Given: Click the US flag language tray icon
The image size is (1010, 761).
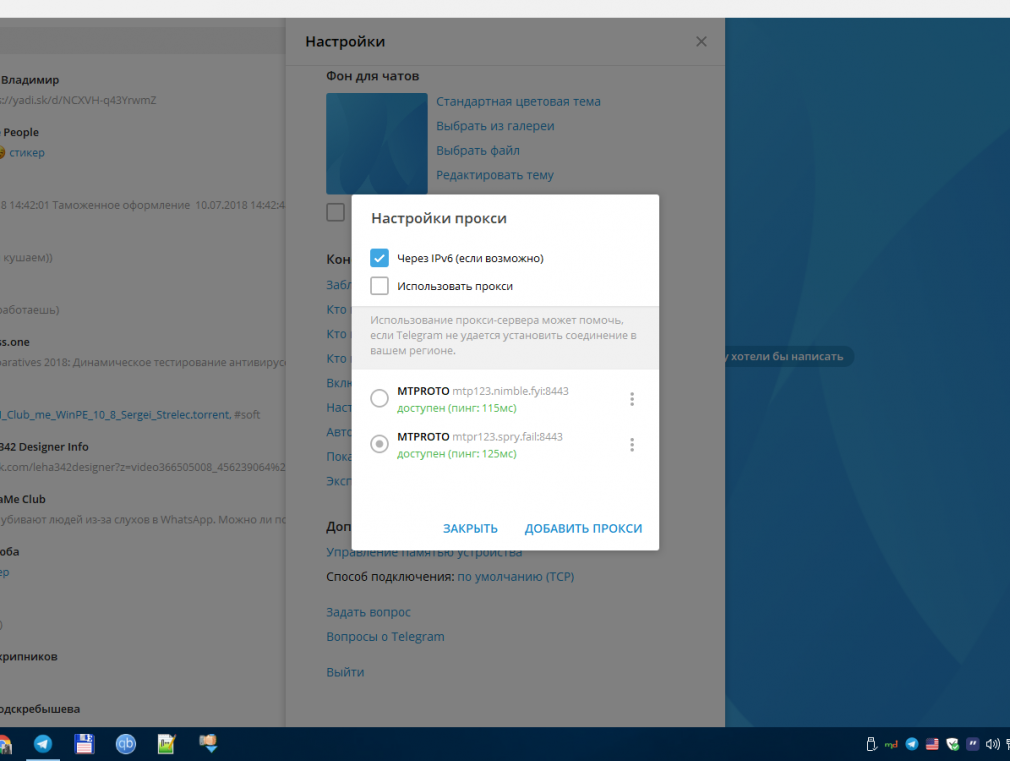Looking at the screenshot, I should click(932, 744).
